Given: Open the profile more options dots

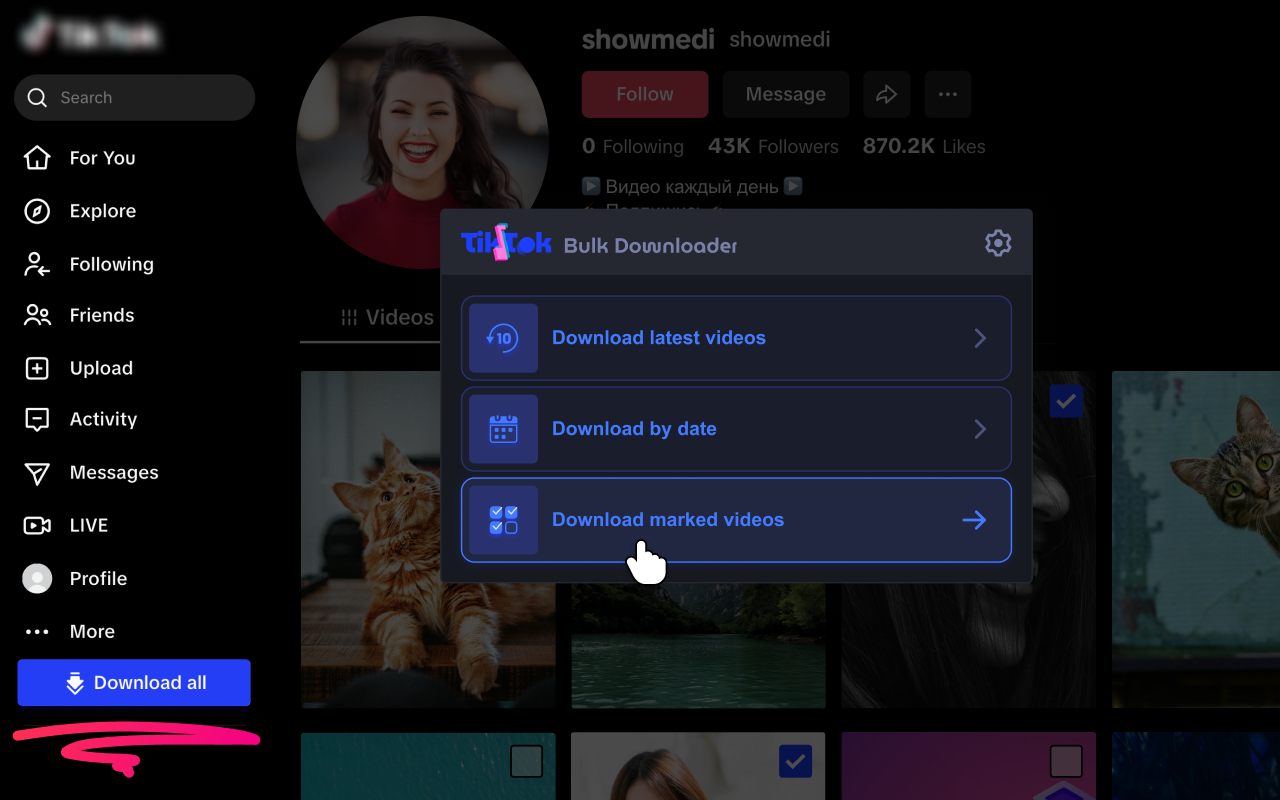Looking at the screenshot, I should pyautogui.click(x=948, y=94).
